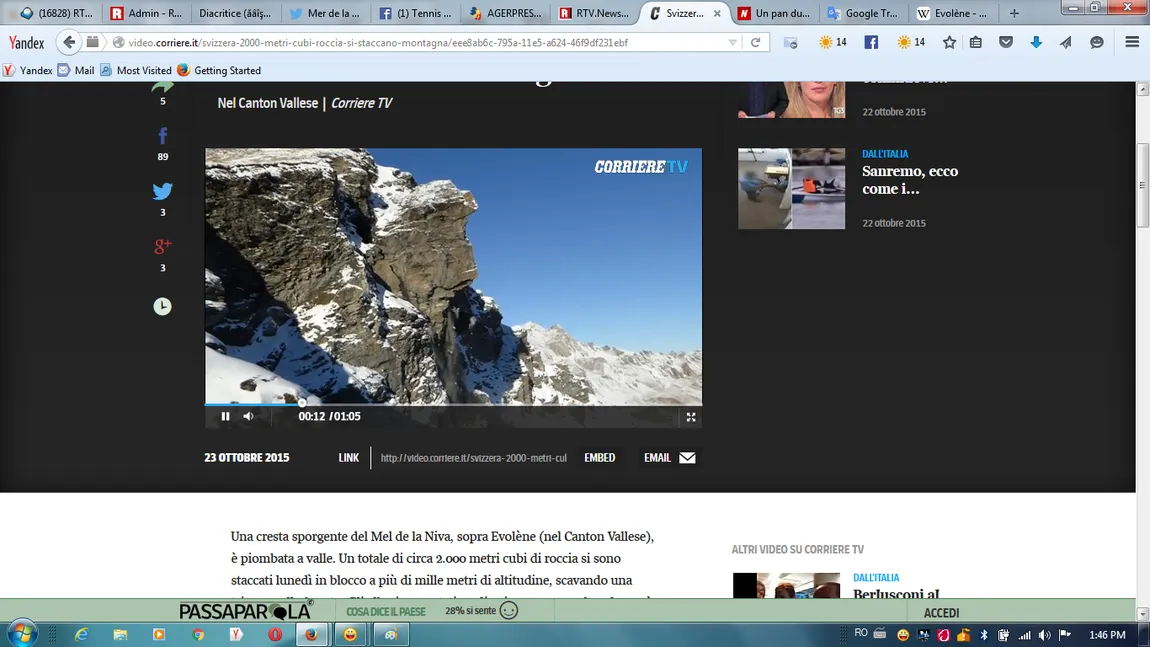Click the address bar URL
Viewport: 1150px width, 647px height.
click(x=378, y=43)
